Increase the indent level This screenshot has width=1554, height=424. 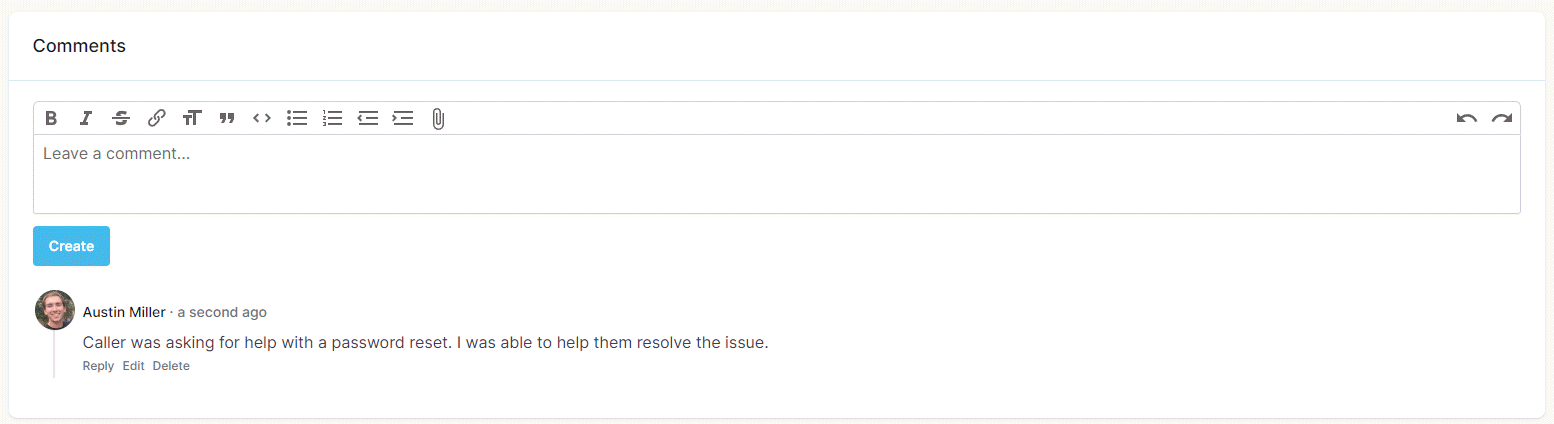click(403, 118)
